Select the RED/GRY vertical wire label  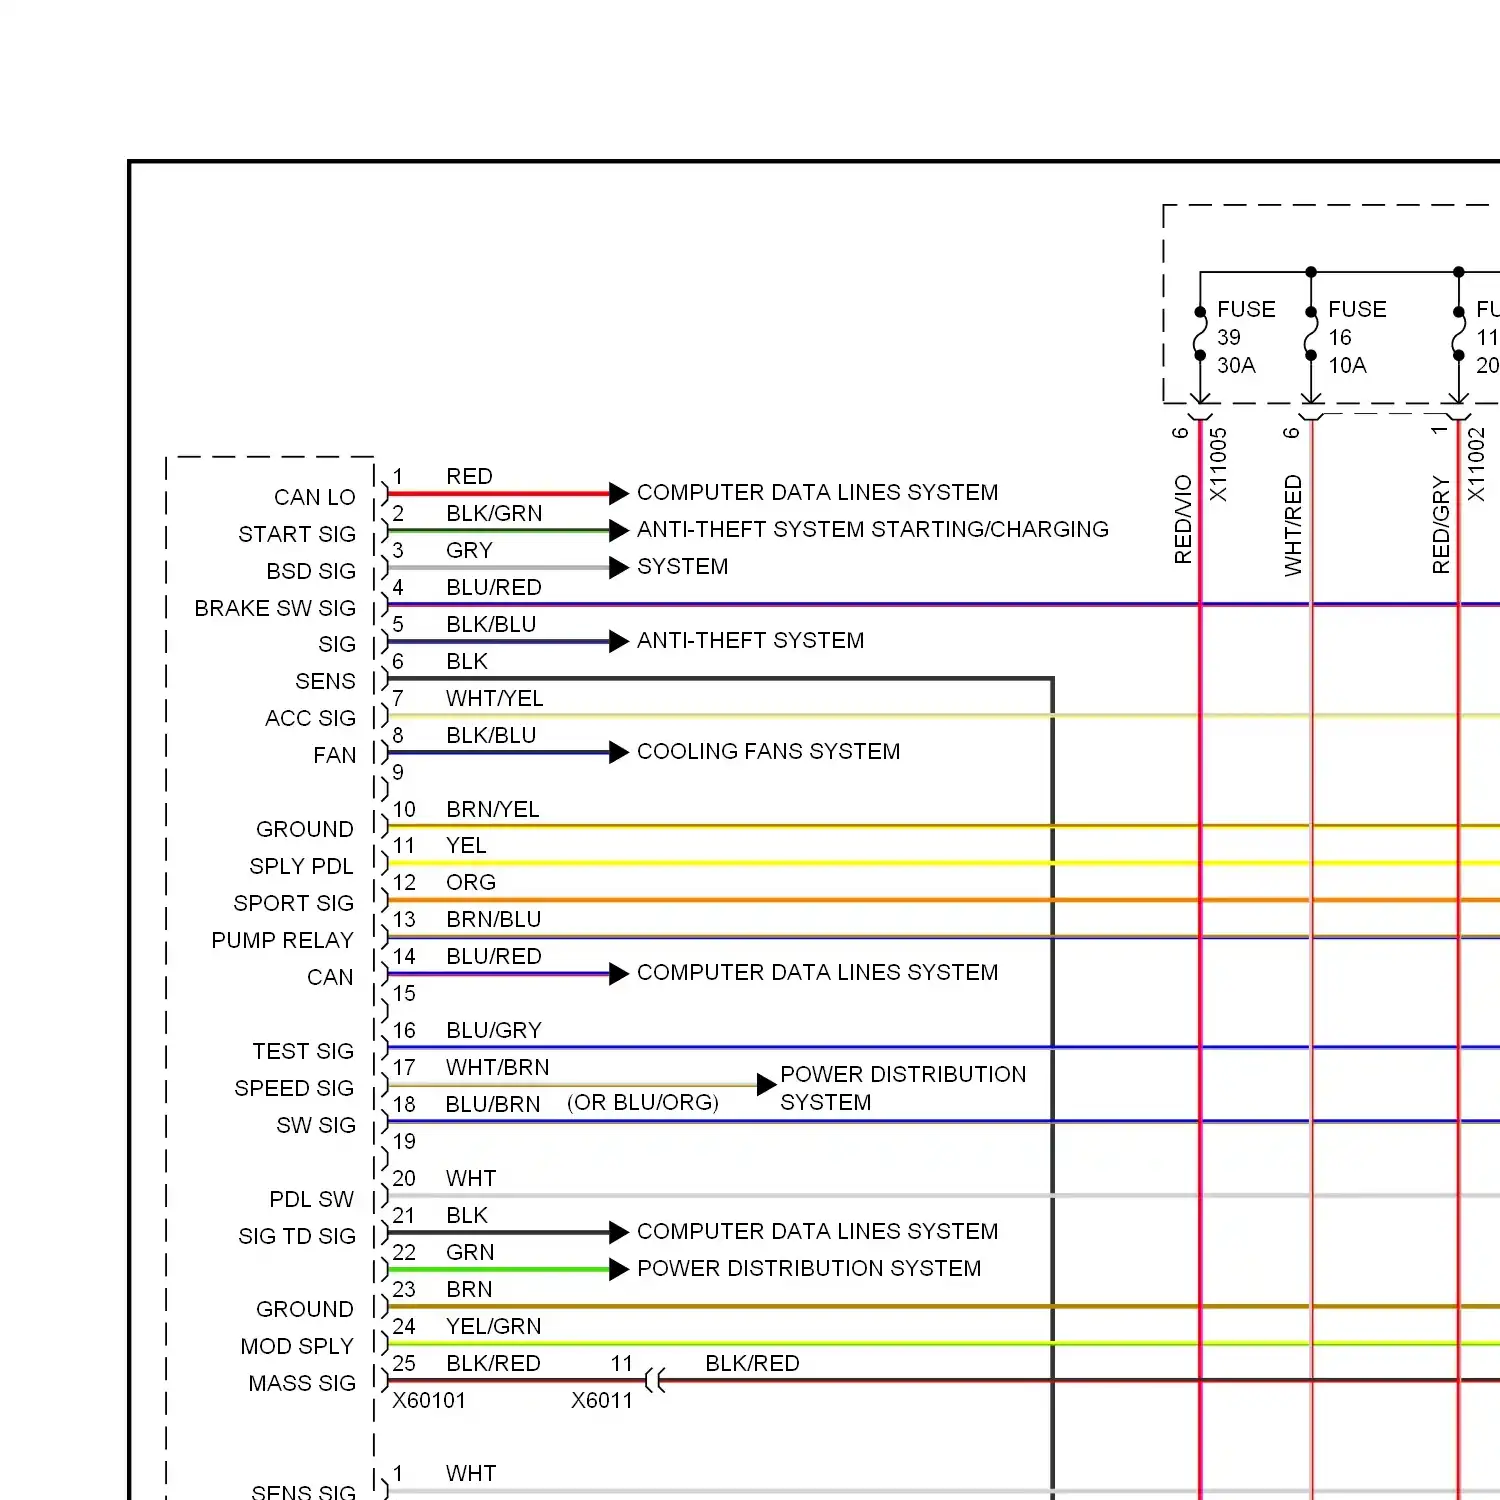[1441, 525]
